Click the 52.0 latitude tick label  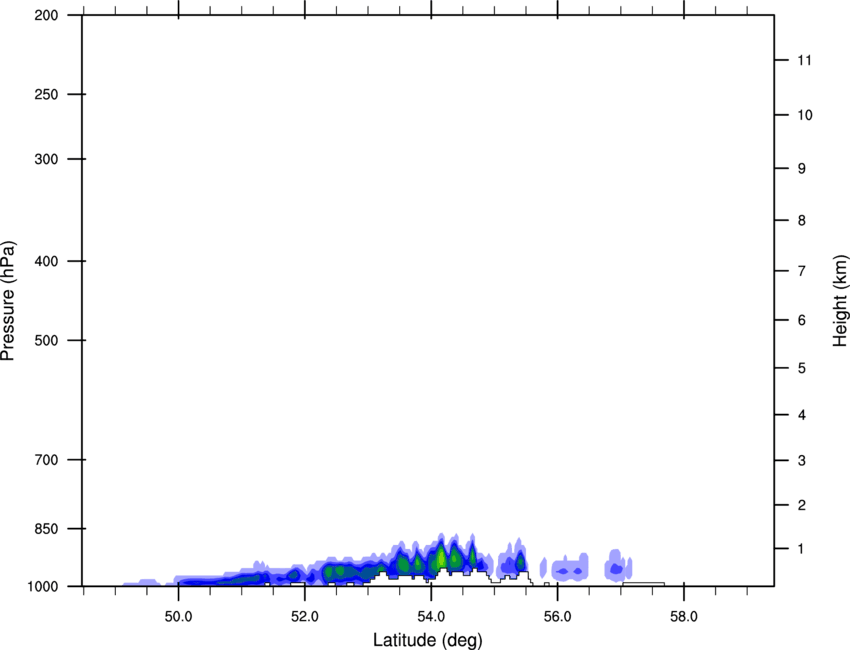pos(305,617)
